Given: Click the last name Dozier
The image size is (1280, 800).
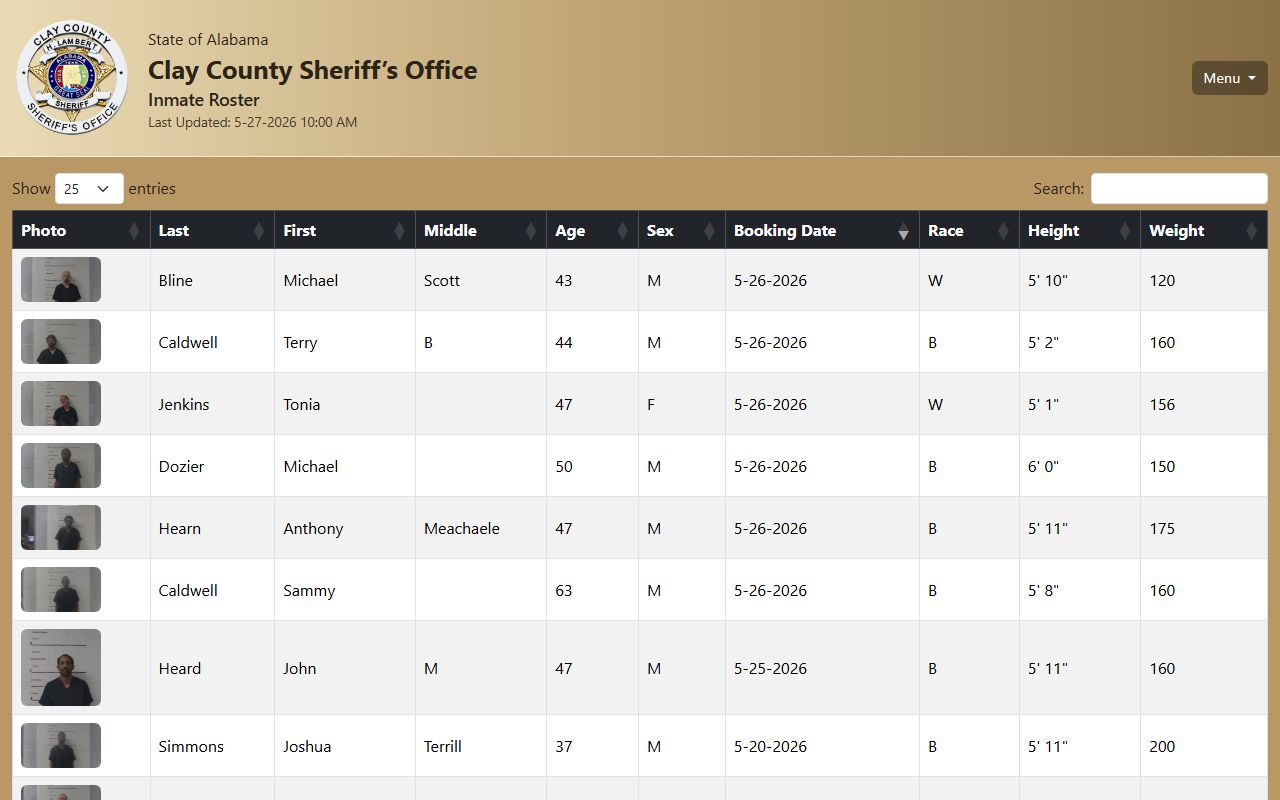Looking at the screenshot, I should point(181,466).
